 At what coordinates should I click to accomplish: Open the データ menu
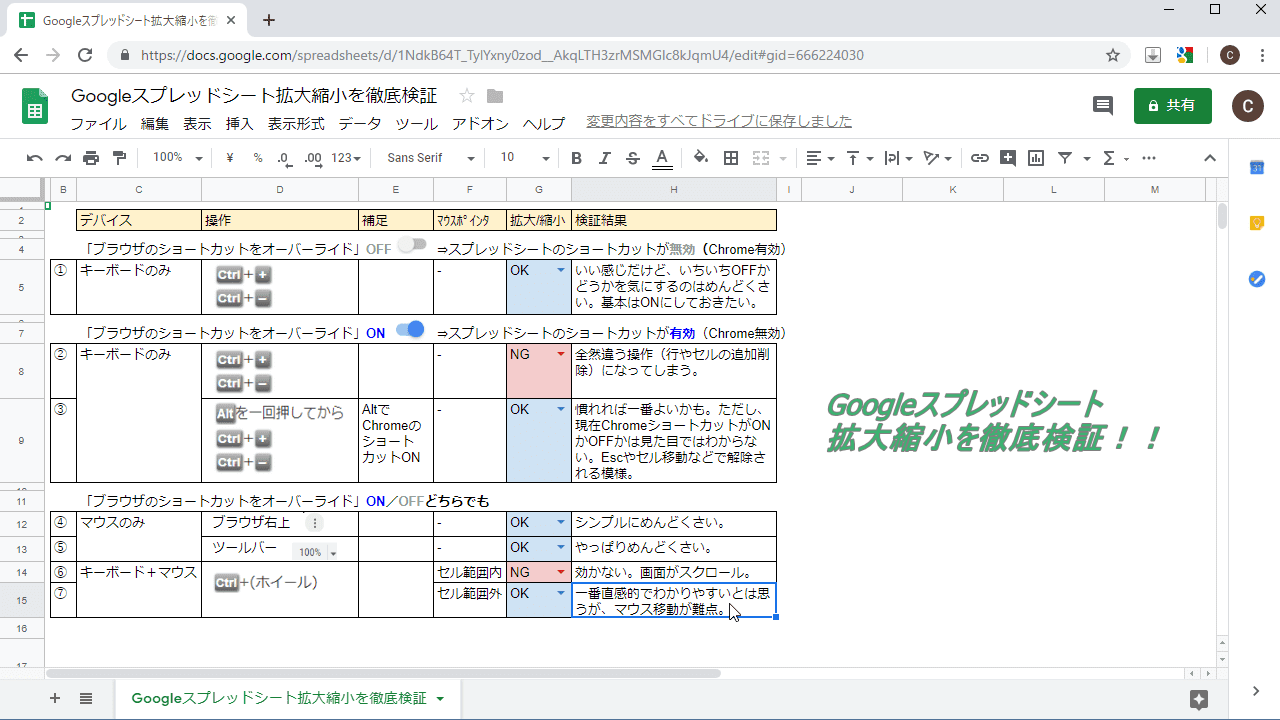(360, 124)
